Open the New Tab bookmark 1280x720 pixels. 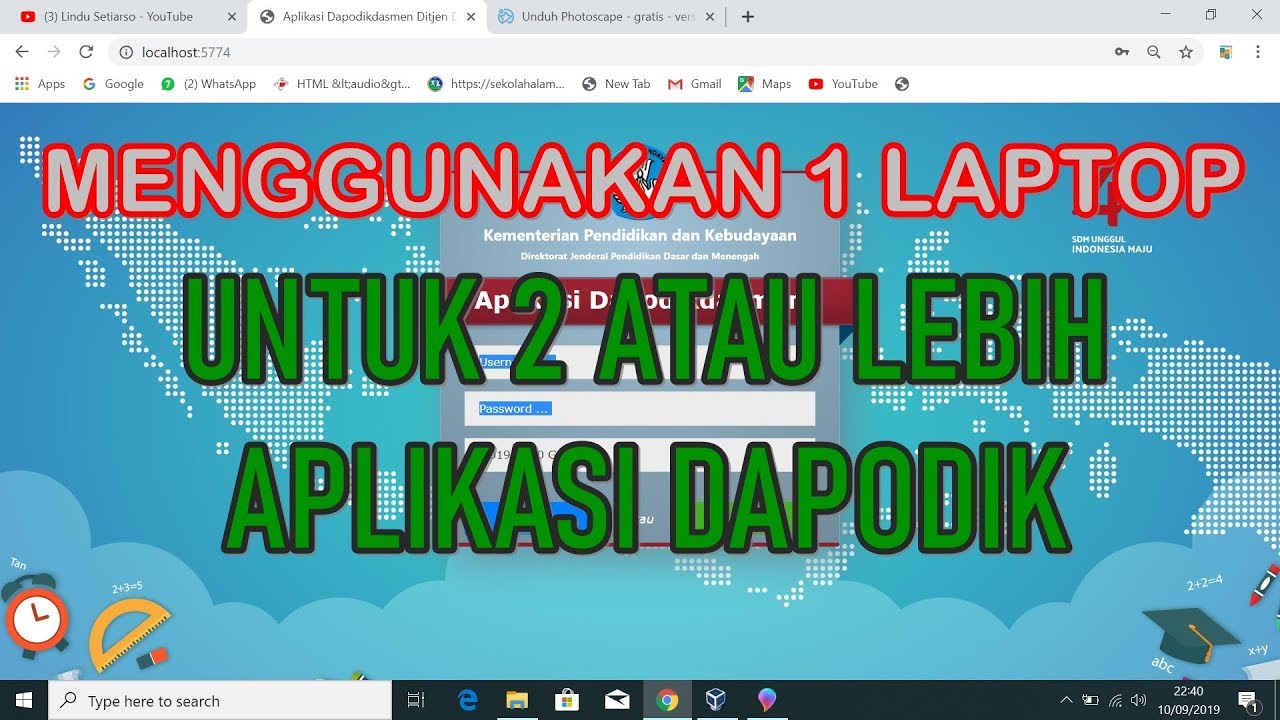(616, 84)
